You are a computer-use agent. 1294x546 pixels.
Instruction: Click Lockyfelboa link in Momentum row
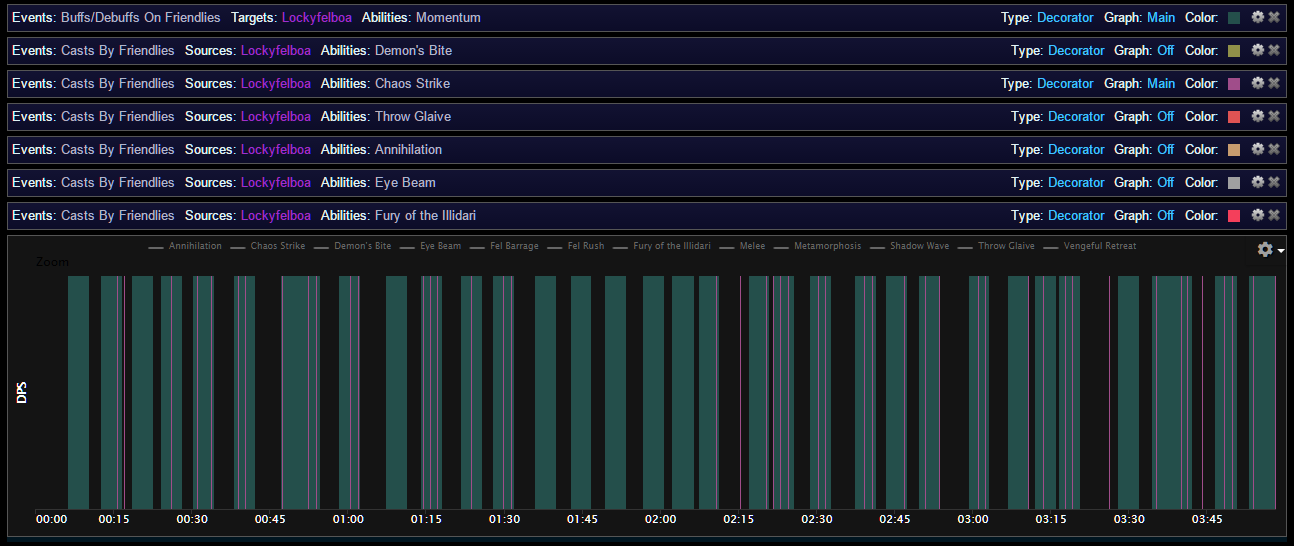[x=317, y=18]
